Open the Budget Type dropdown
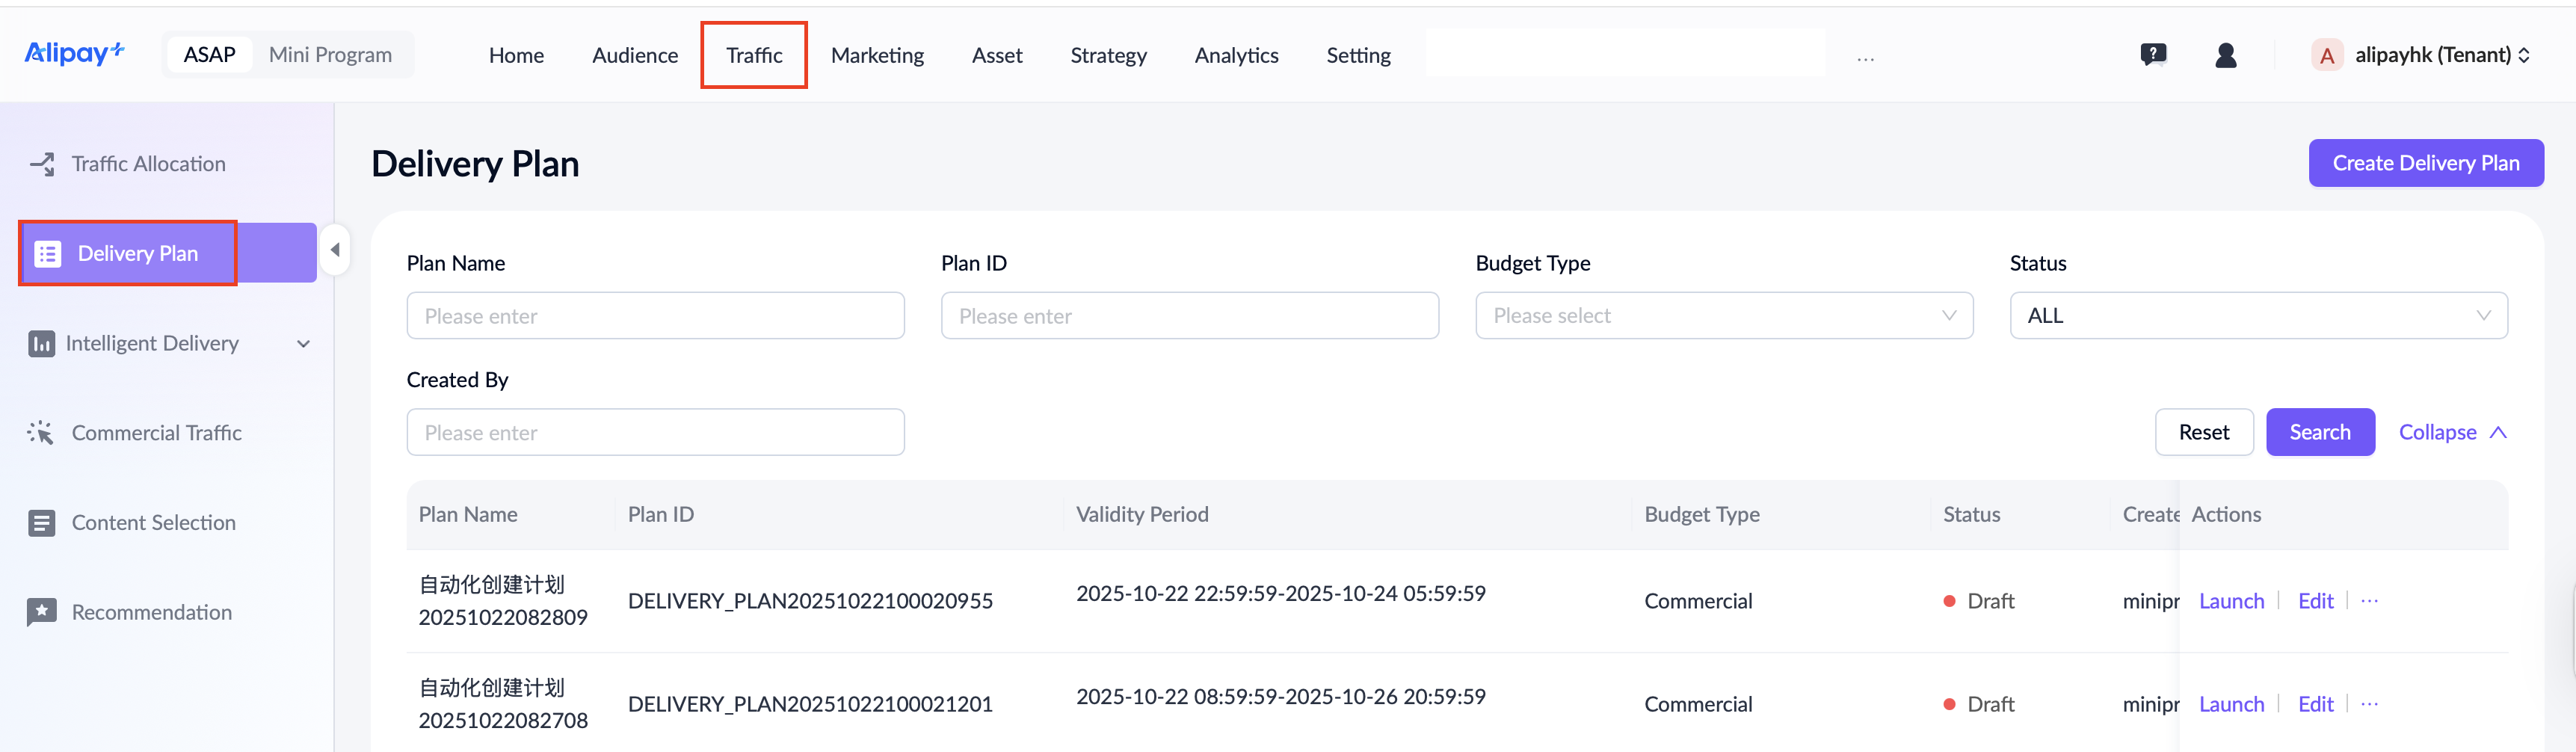Image resolution: width=2576 pixels, height=752 pixels. tap(1723, 315)
